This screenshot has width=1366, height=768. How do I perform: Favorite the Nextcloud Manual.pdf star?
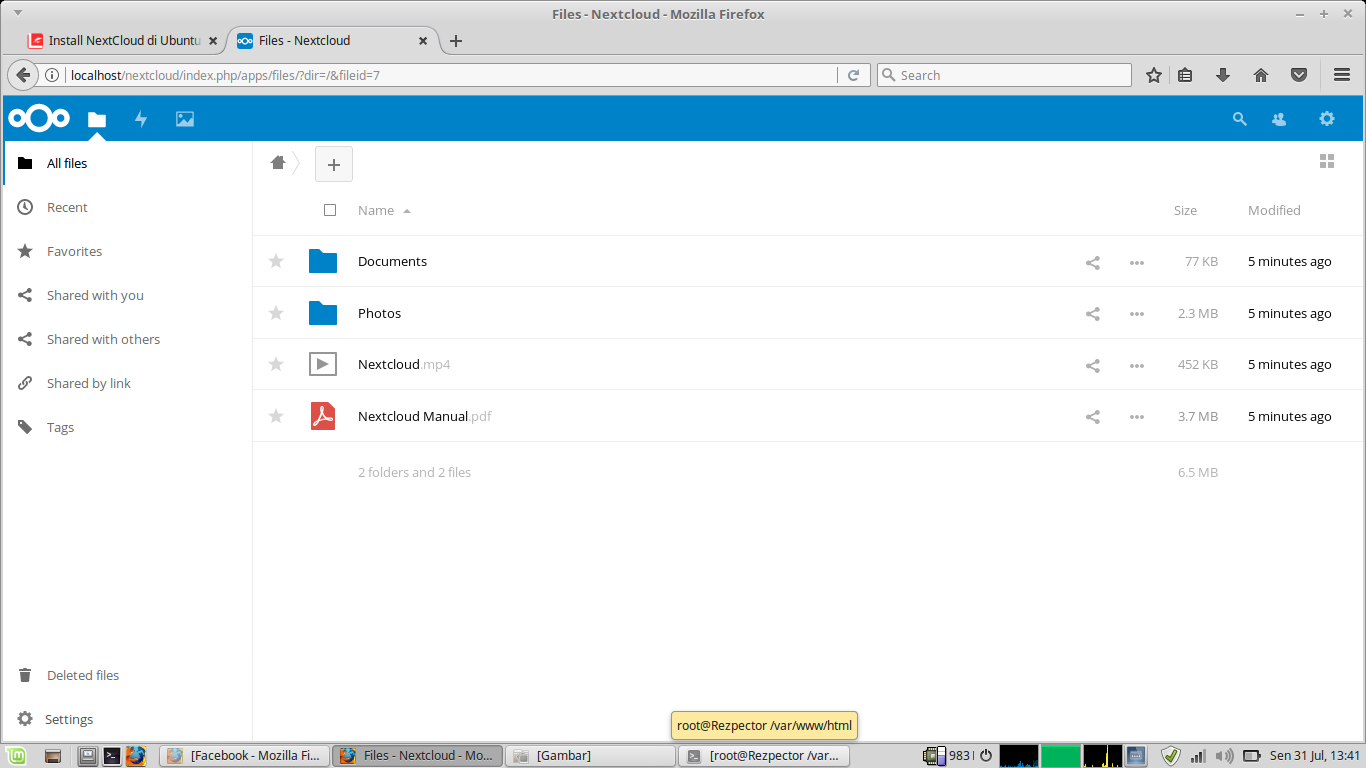pos(276,416)
